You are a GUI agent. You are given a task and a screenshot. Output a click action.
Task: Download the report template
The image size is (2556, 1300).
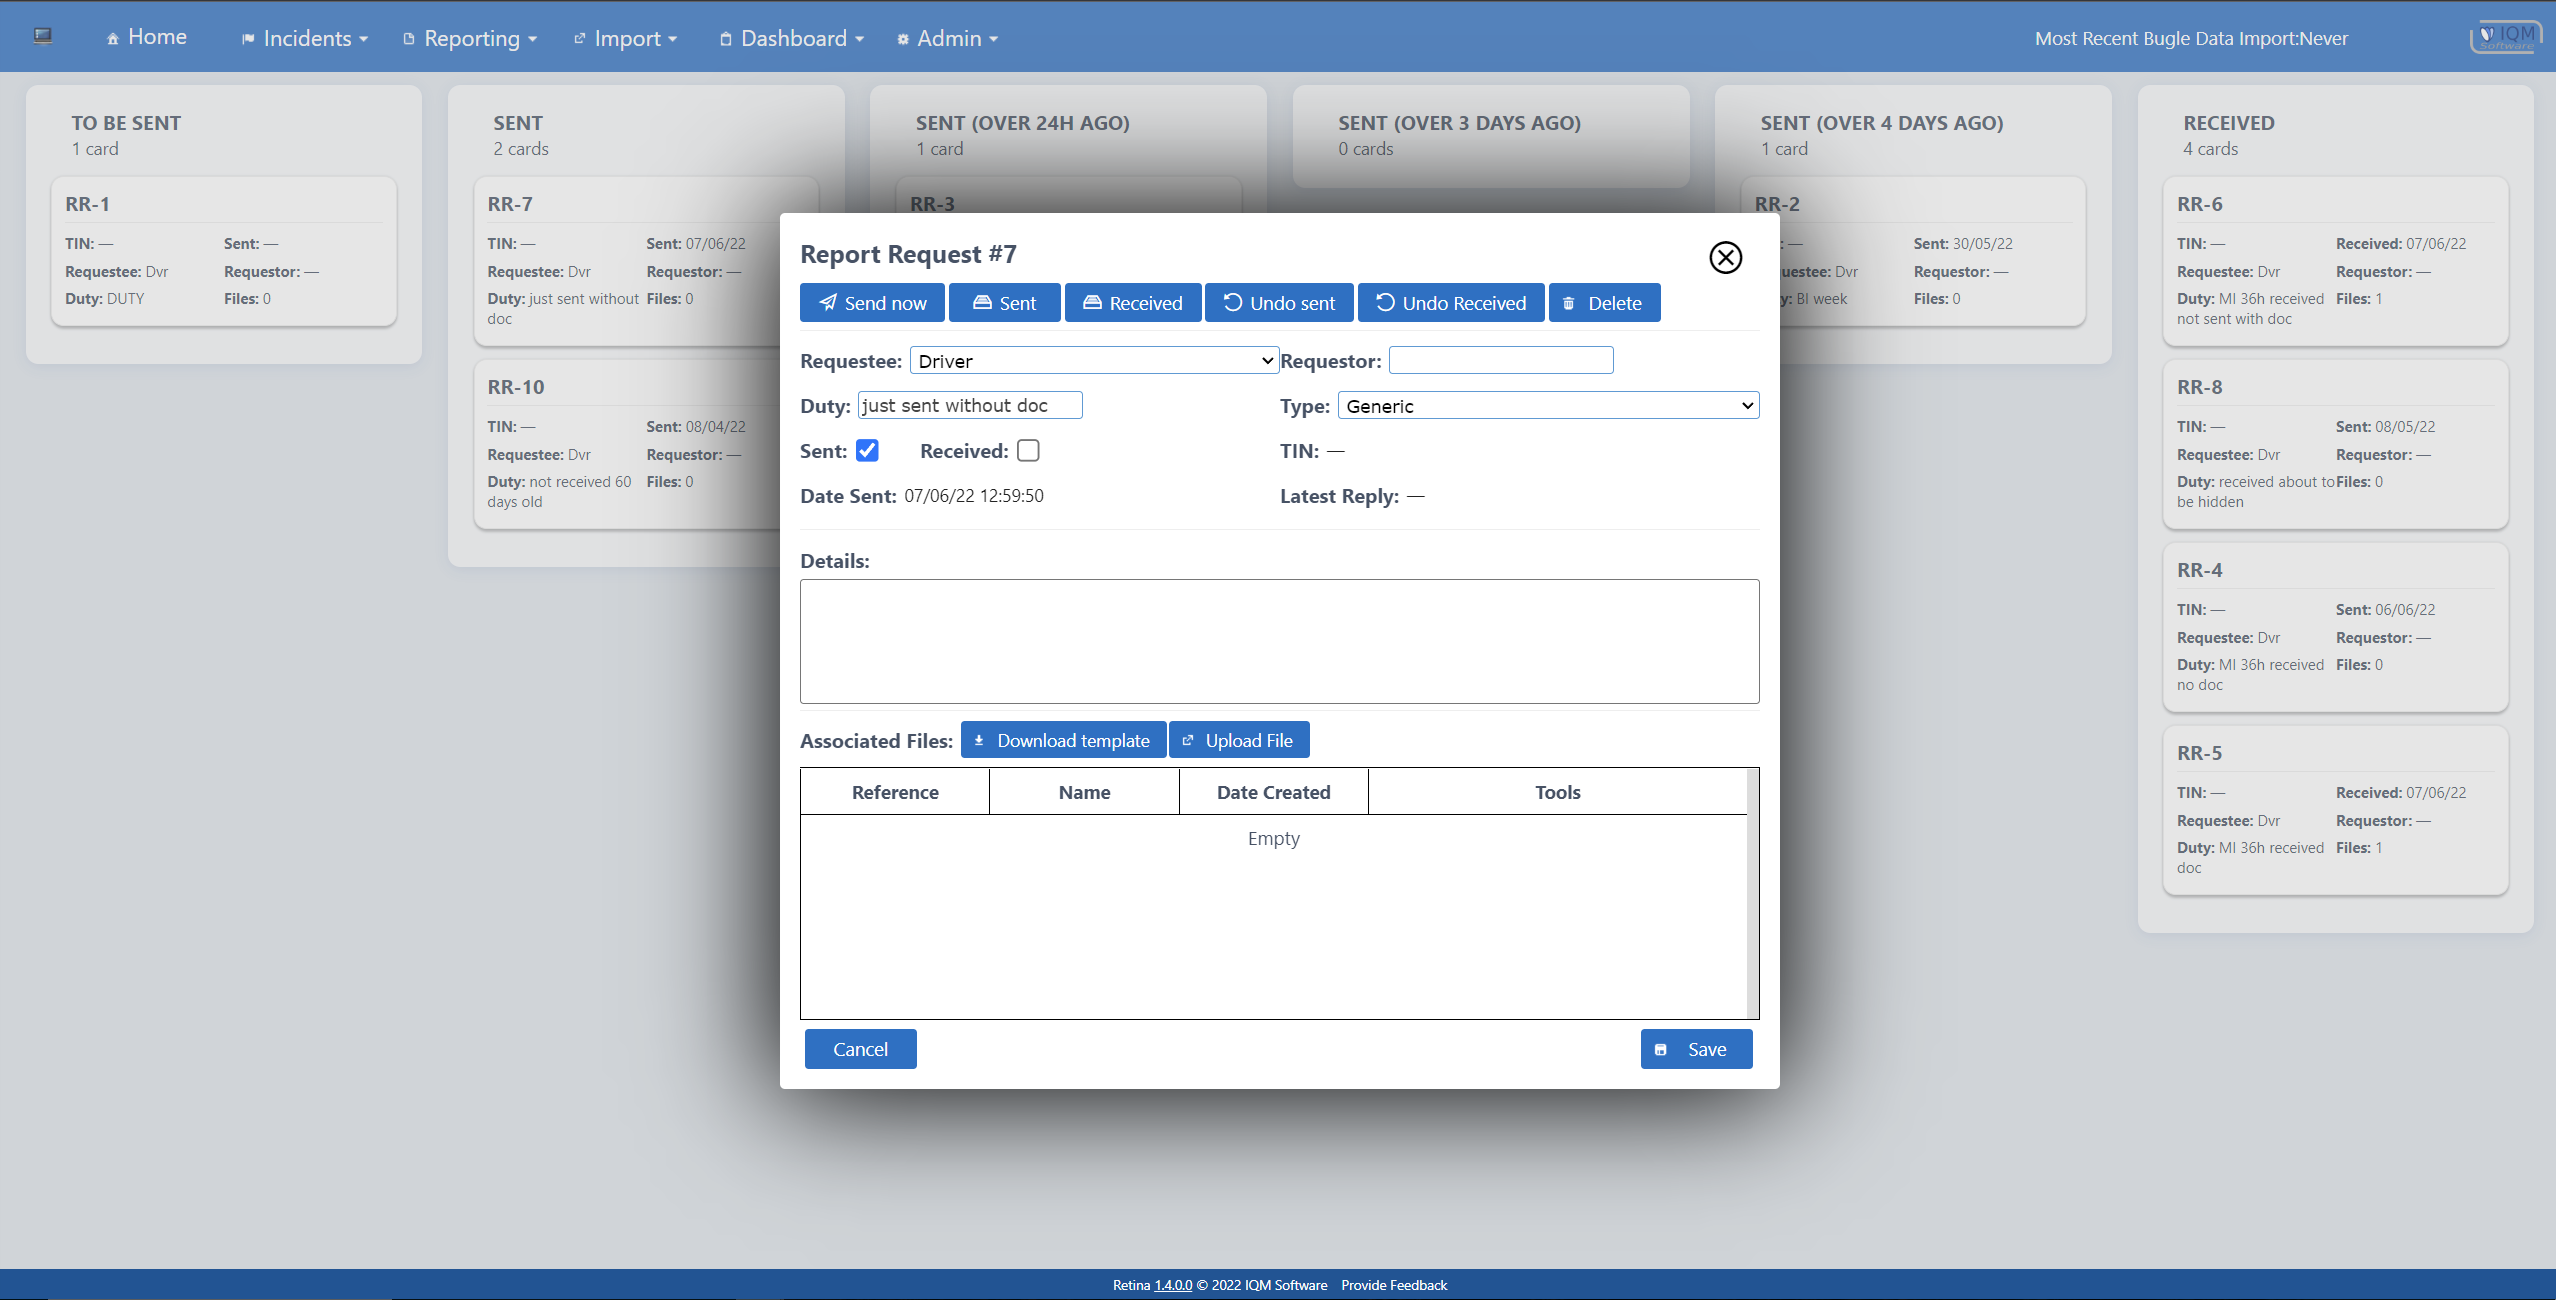tap(1063, 740)
